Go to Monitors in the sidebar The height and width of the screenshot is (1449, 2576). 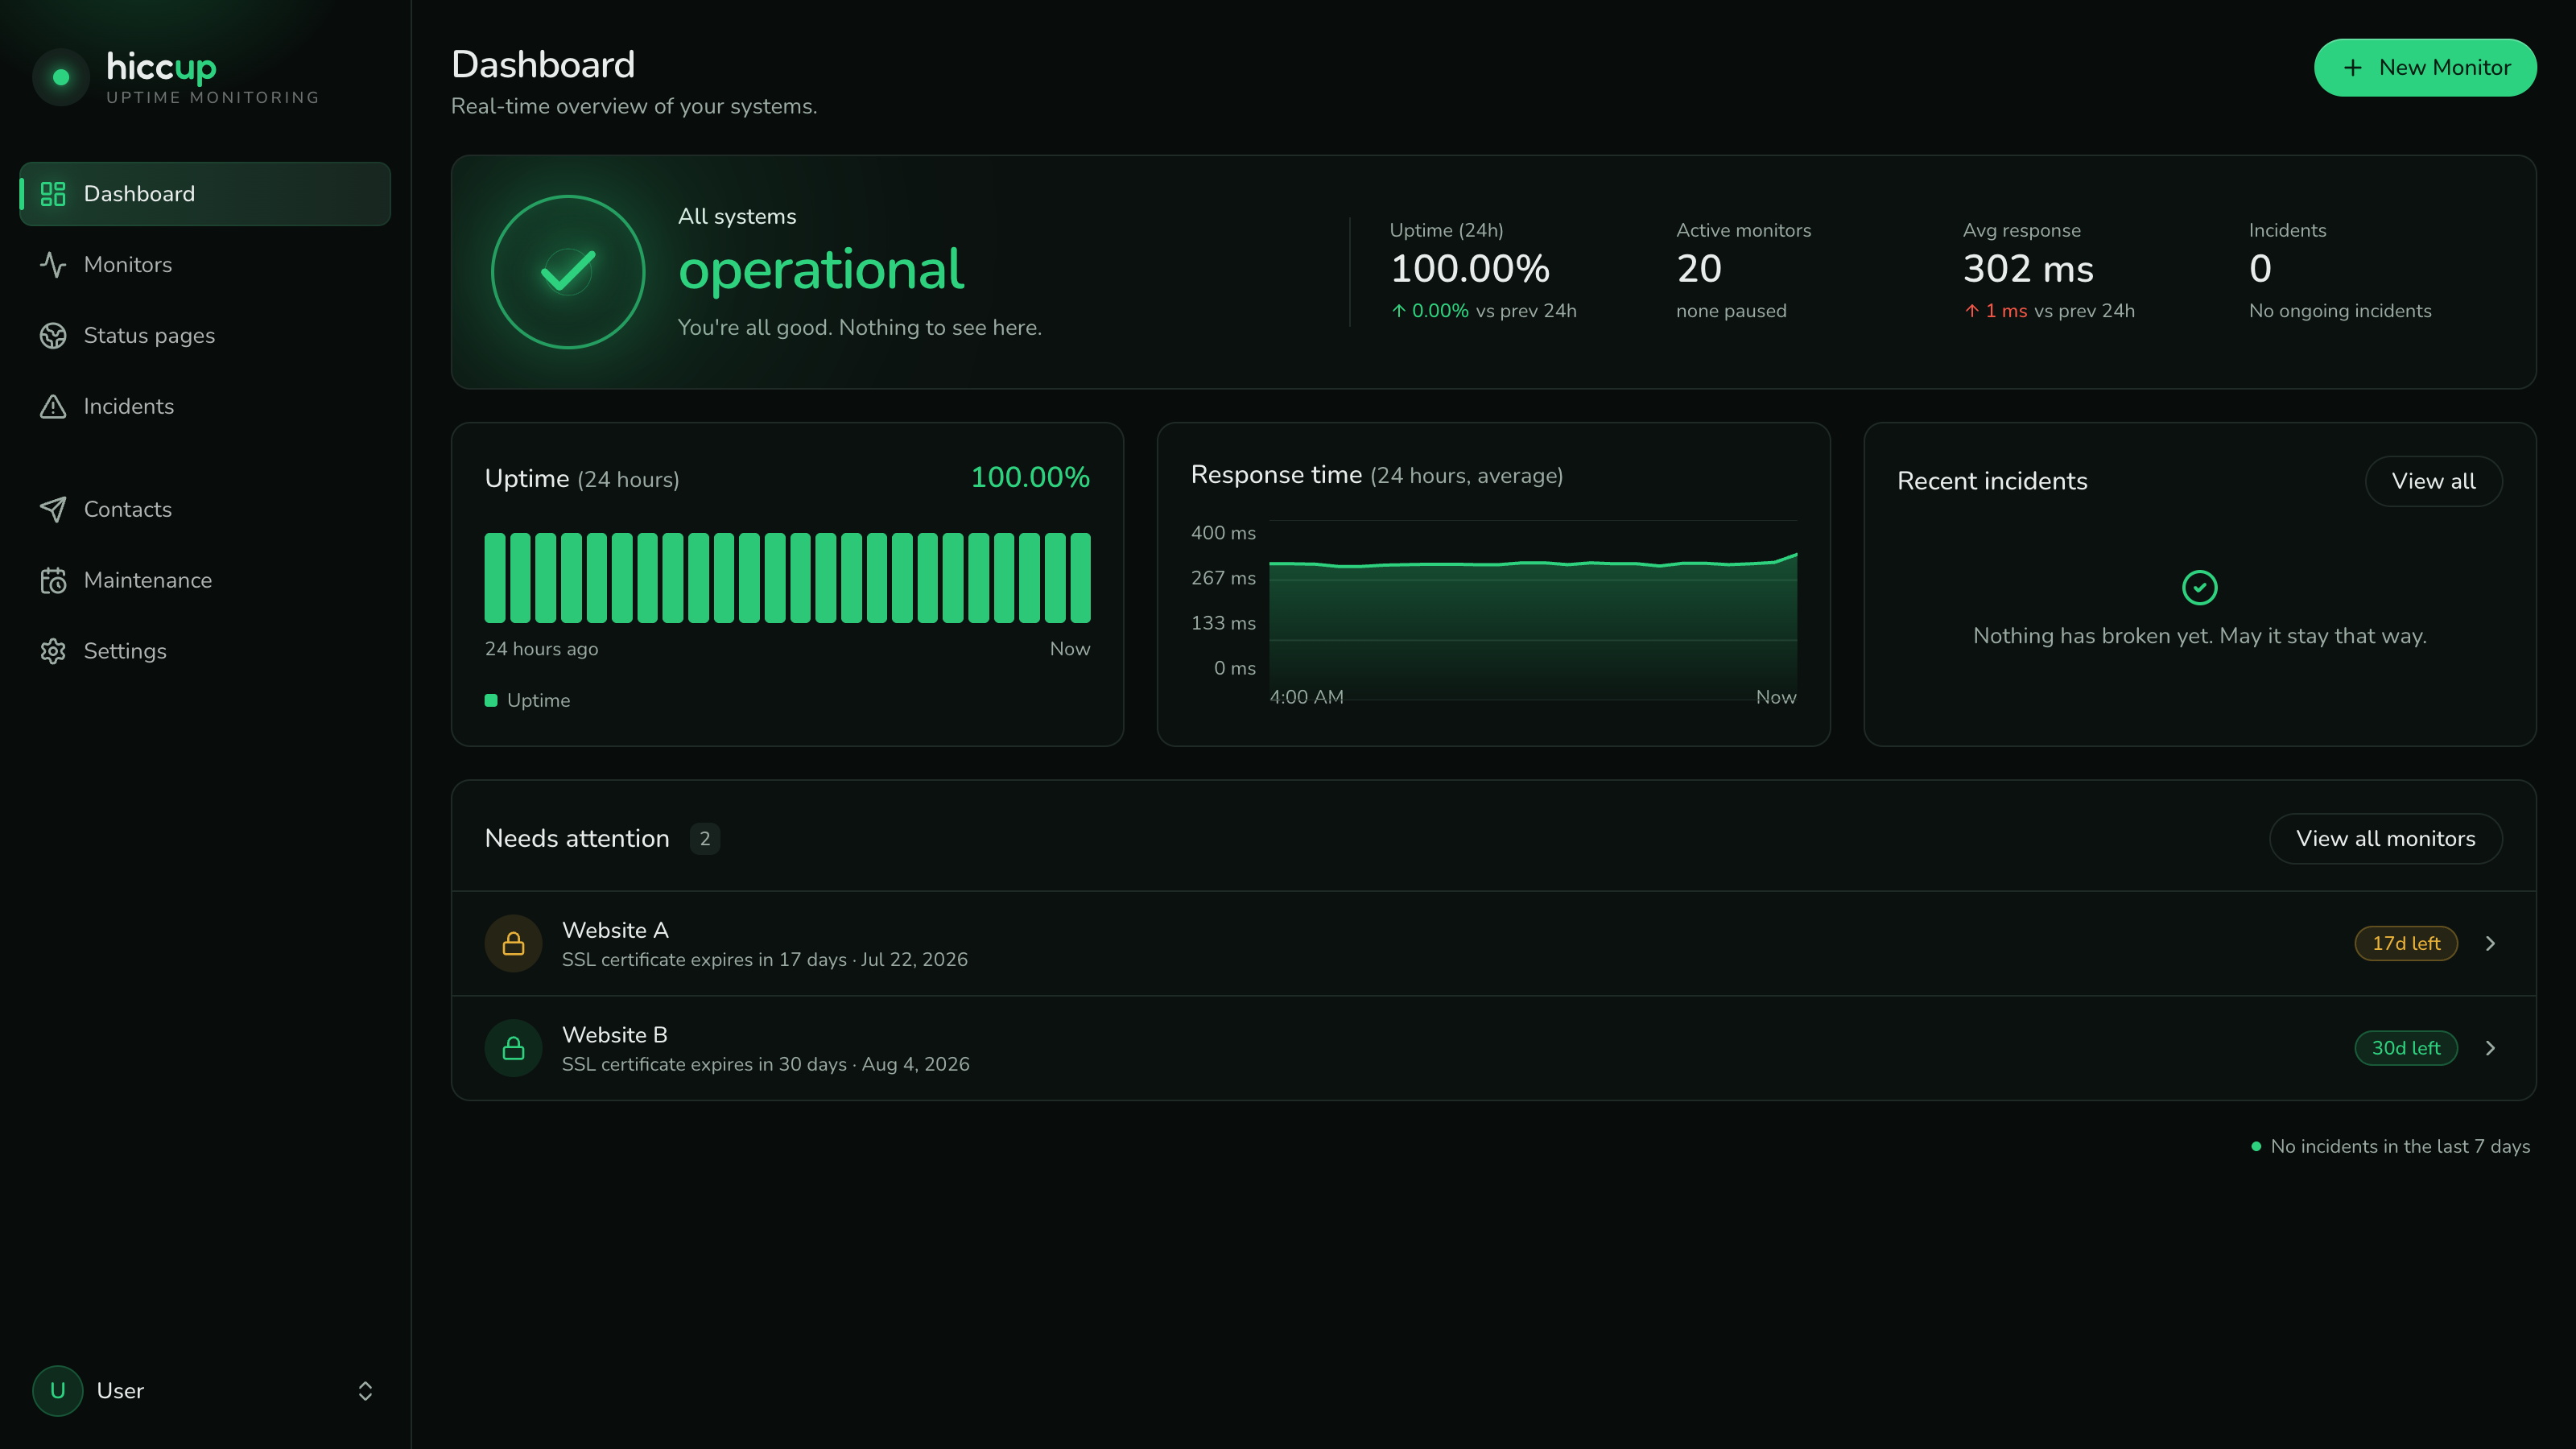[x=205, y=265]
